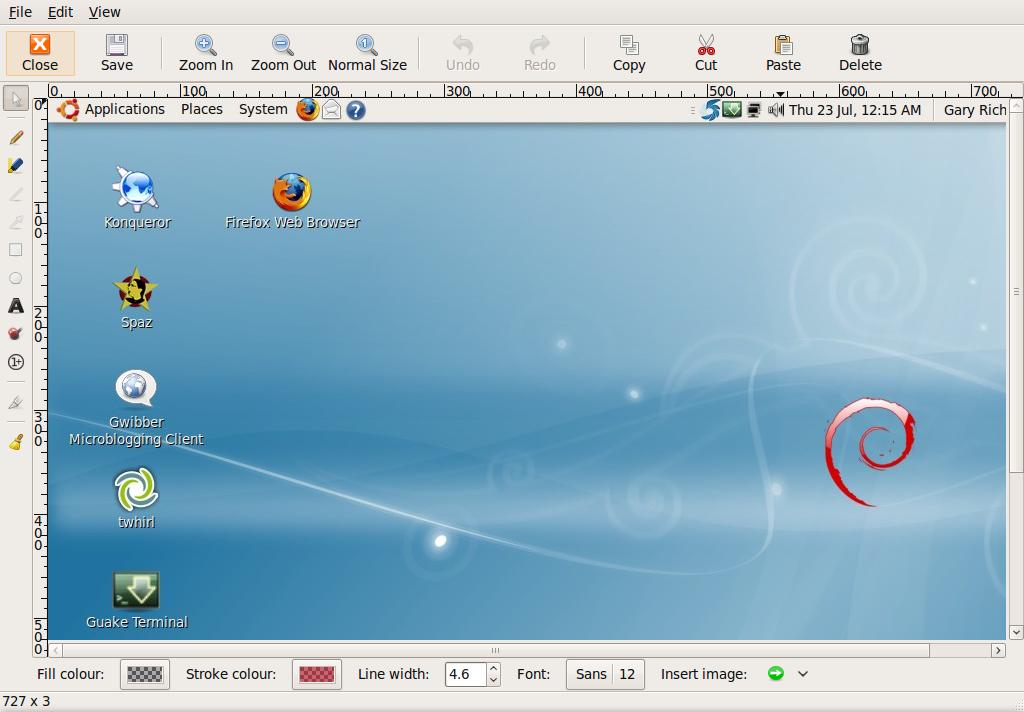Delete the selected object
Screen dimensions: 1024x712
[860, 53]
